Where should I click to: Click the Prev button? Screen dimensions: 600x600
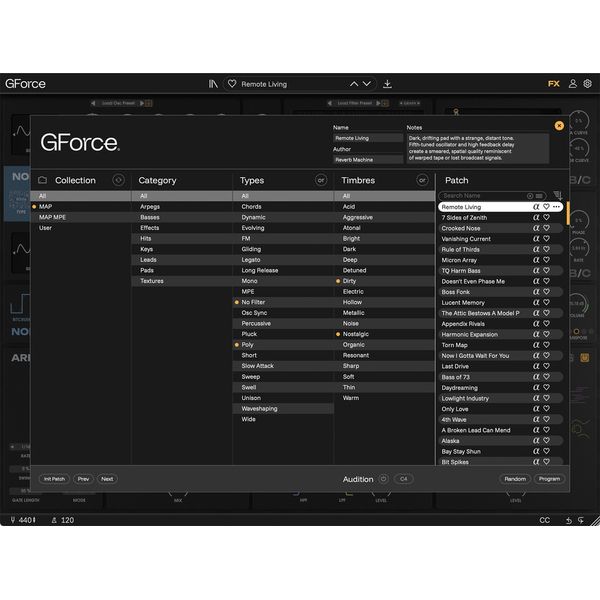(83, 479)
